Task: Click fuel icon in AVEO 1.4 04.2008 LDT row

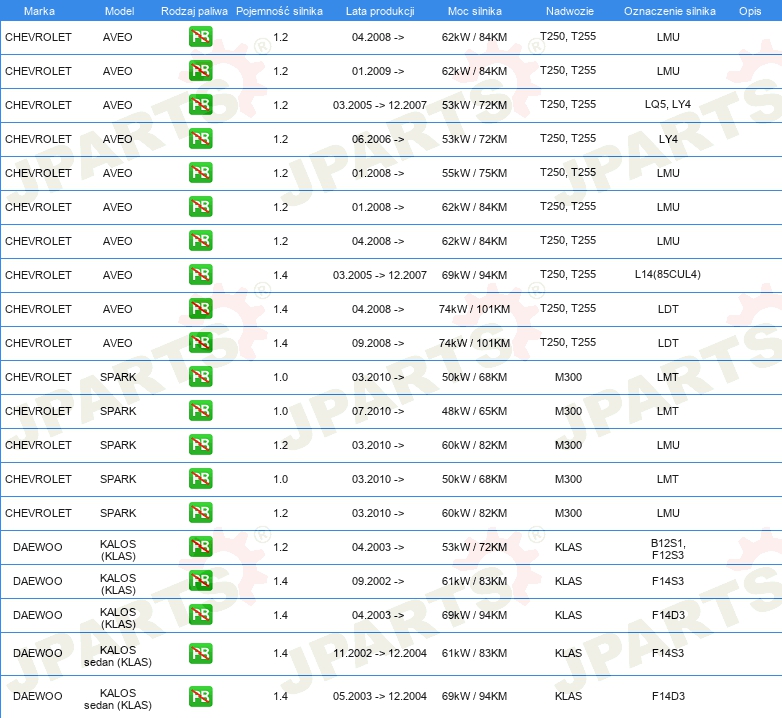Action: pos(200,309)
